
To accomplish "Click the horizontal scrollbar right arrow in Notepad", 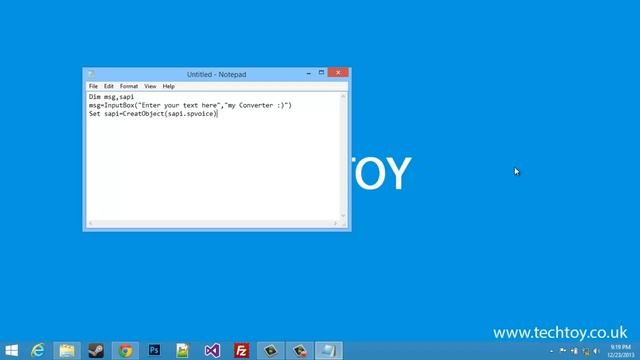I will pyautogui.click(x=336, y=223).
